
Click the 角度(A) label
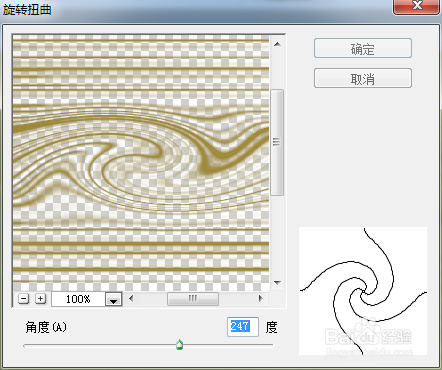coord(46,327)
